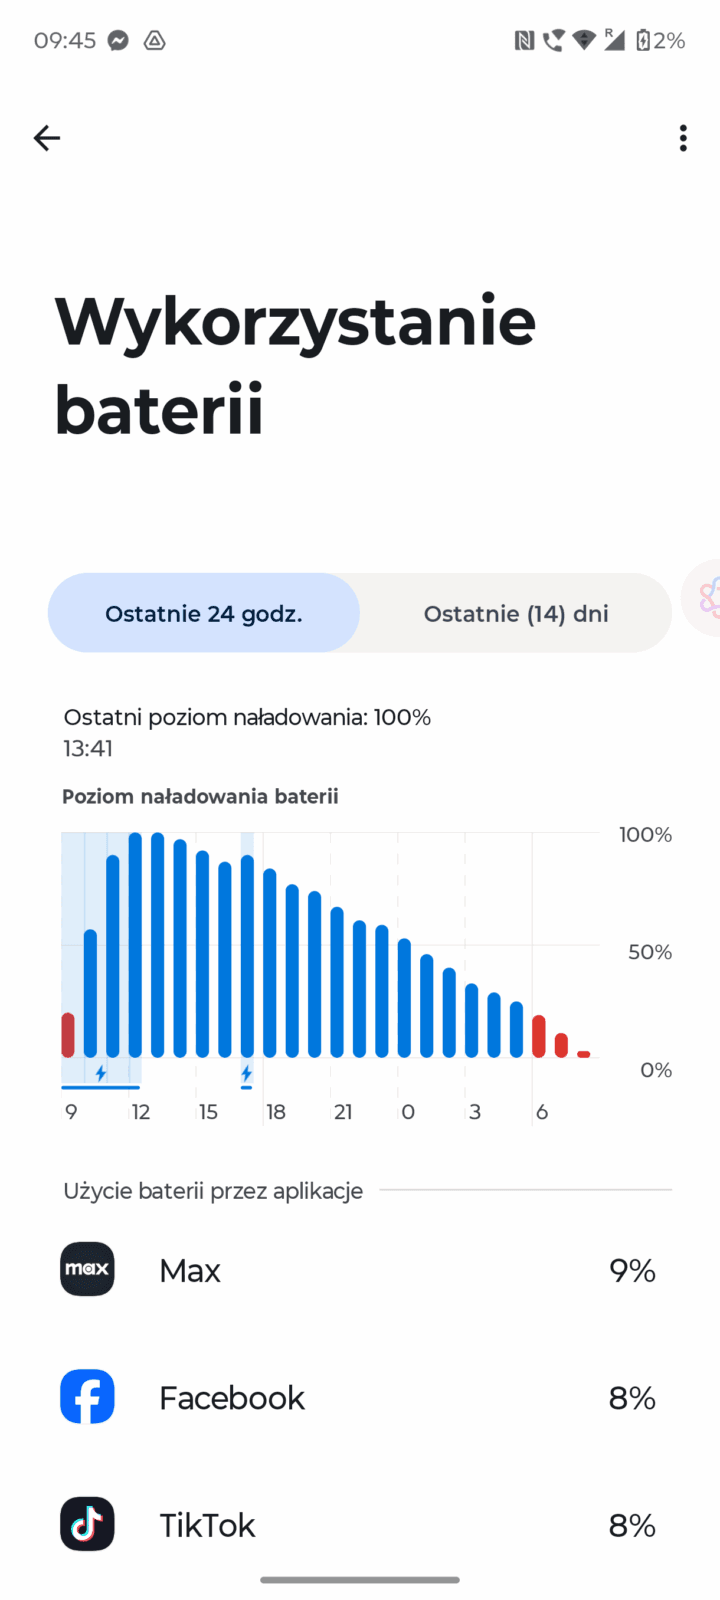Open TikTok battery usage entry

(x=360, y=1524)
